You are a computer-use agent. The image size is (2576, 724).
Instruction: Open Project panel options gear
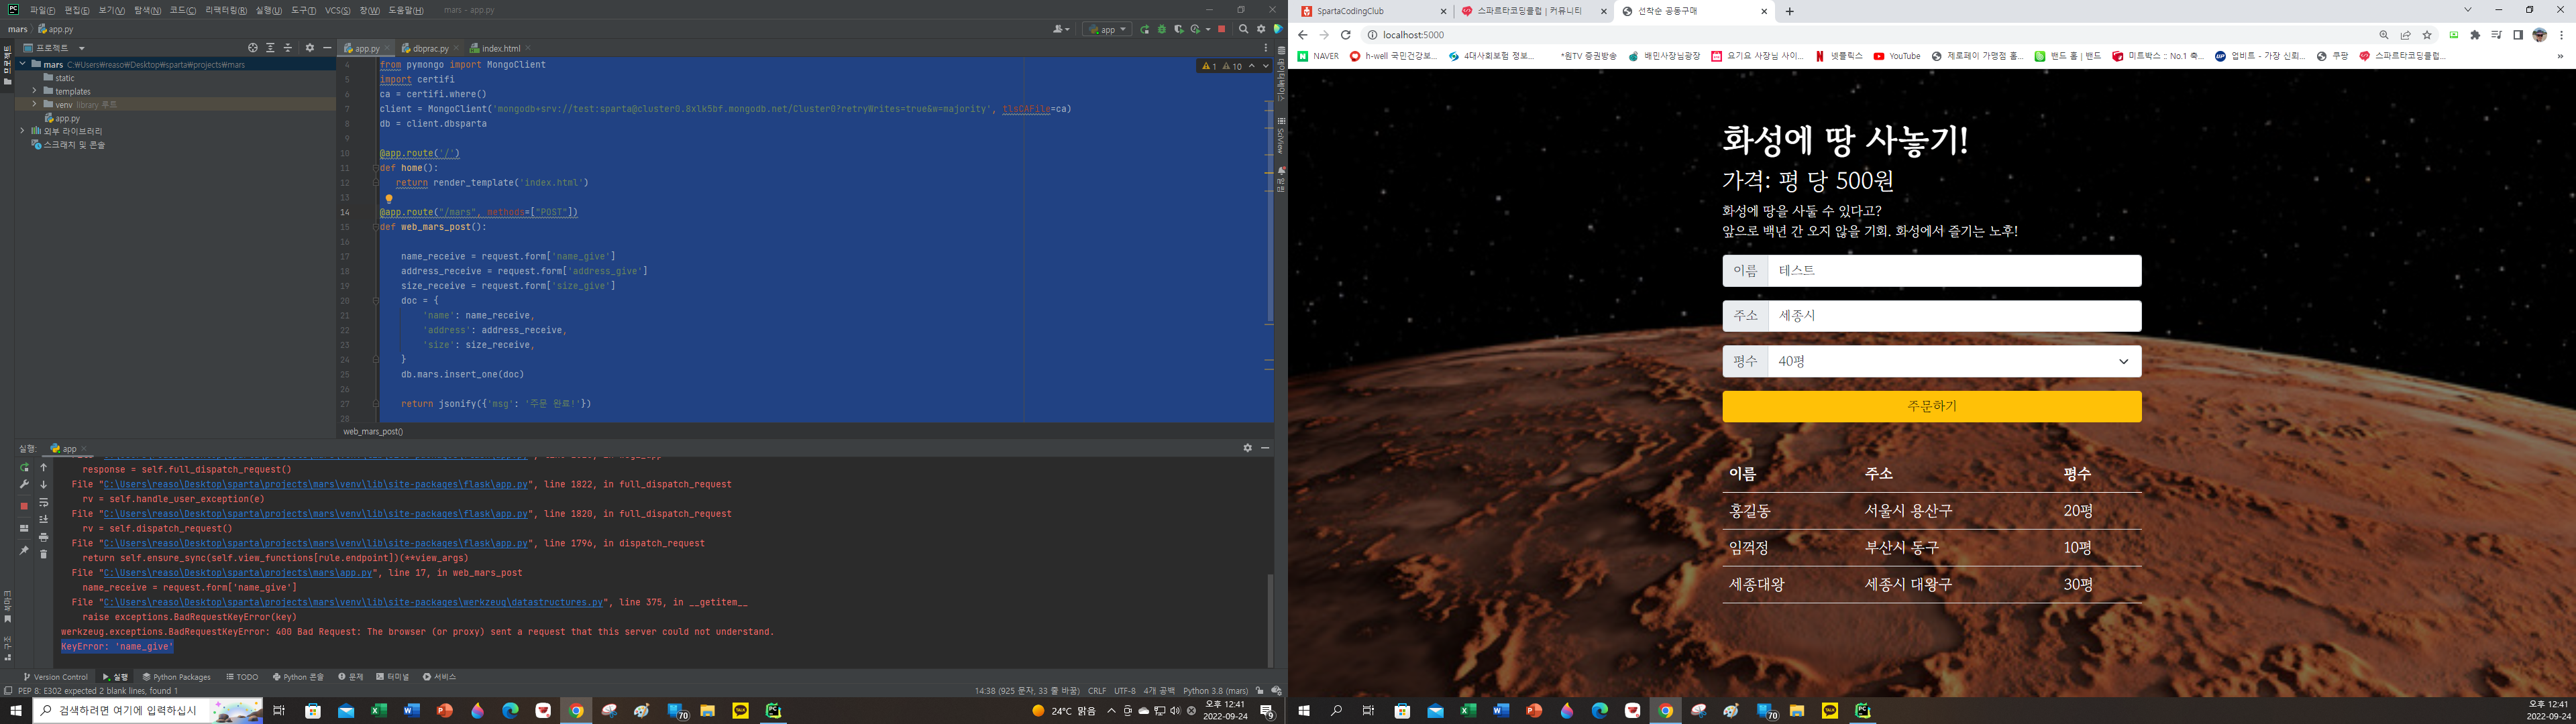point(310,48)
